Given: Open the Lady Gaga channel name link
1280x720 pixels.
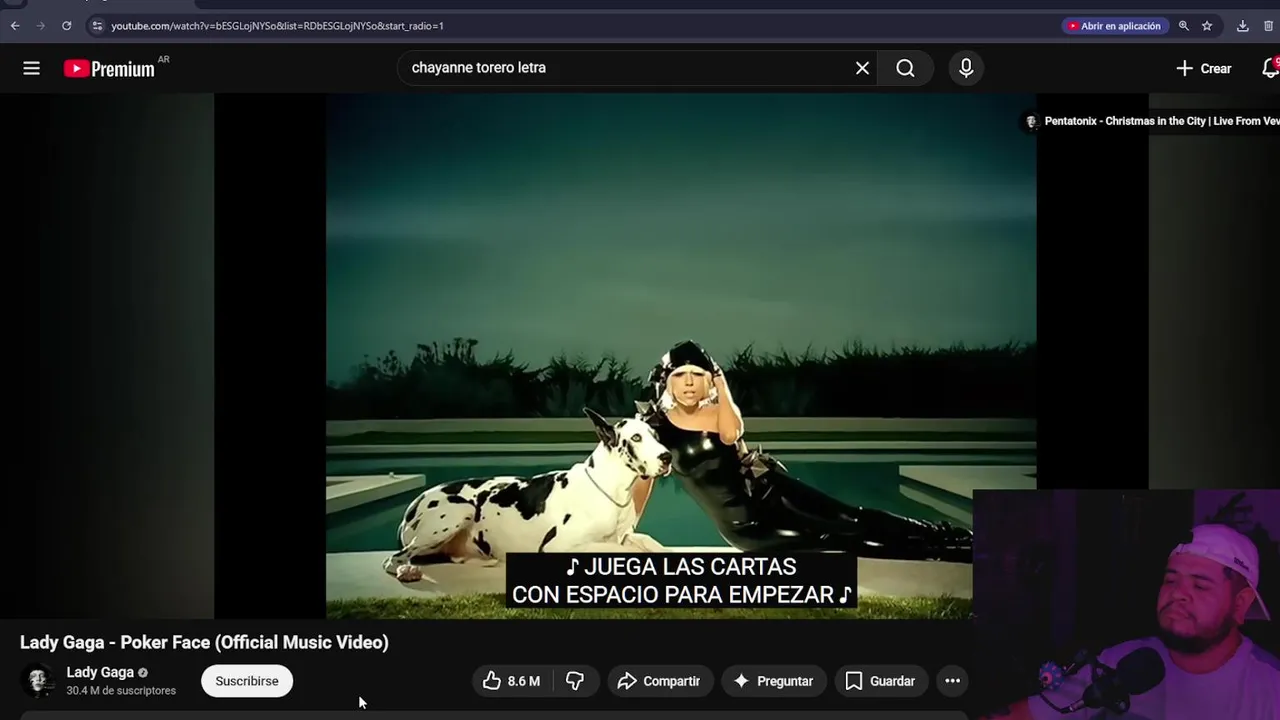Looking at the screenshot, I should 100,673.
